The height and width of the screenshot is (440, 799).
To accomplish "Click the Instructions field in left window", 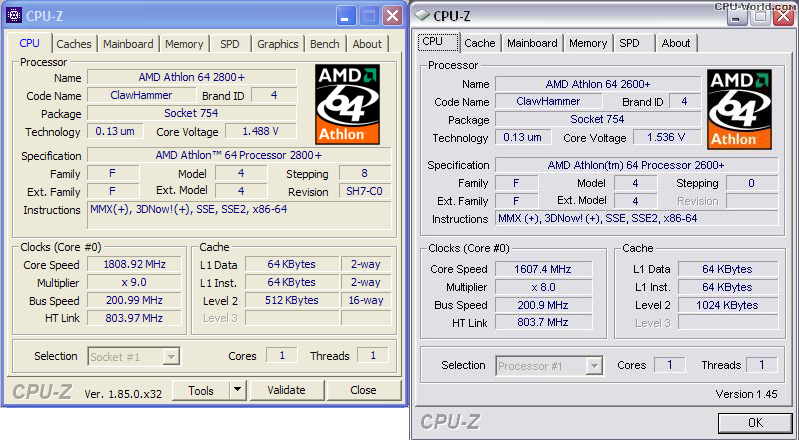I will [239, 216].
